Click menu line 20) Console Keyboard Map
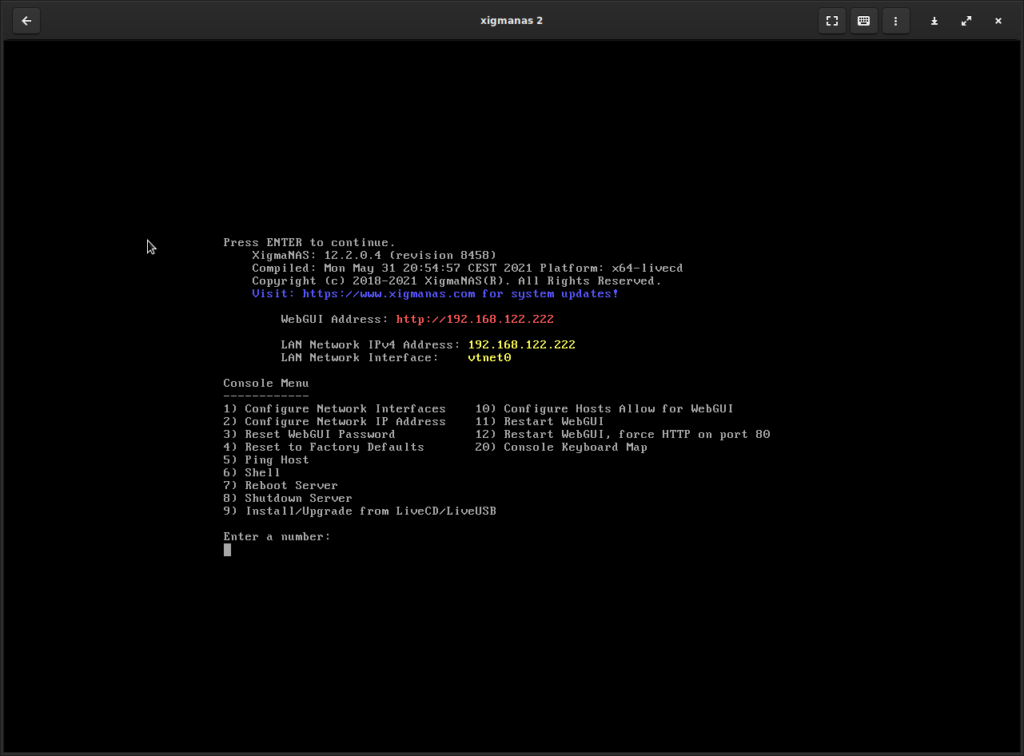The image size is (1024, 756). (561, 447)
